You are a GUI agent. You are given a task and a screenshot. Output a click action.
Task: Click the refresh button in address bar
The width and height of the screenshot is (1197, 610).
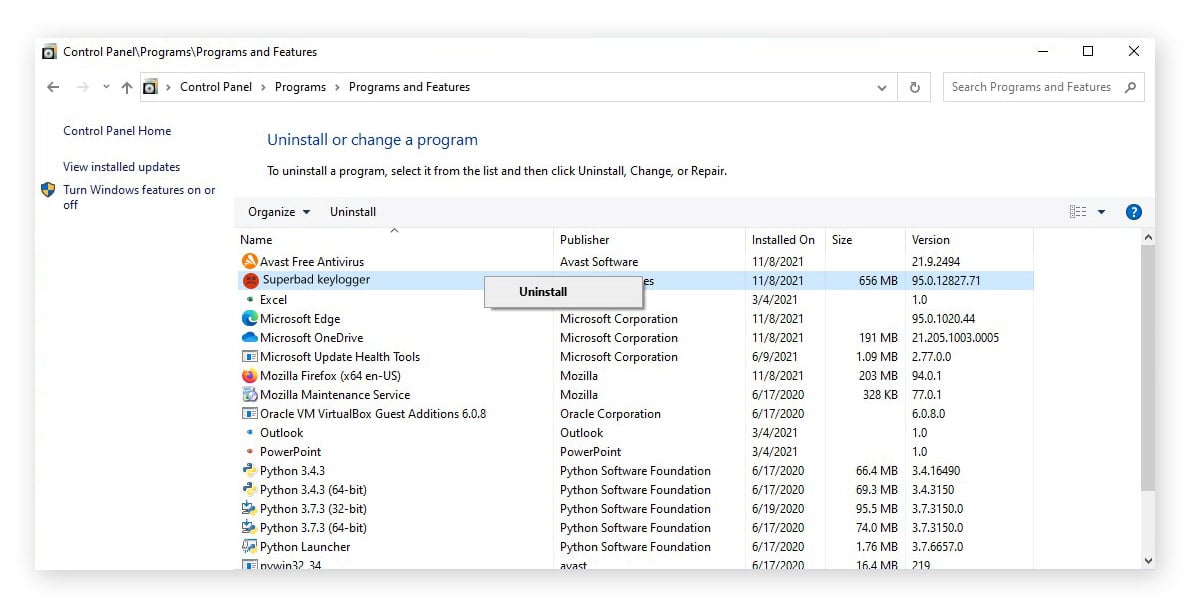click(x=915, y=87)
